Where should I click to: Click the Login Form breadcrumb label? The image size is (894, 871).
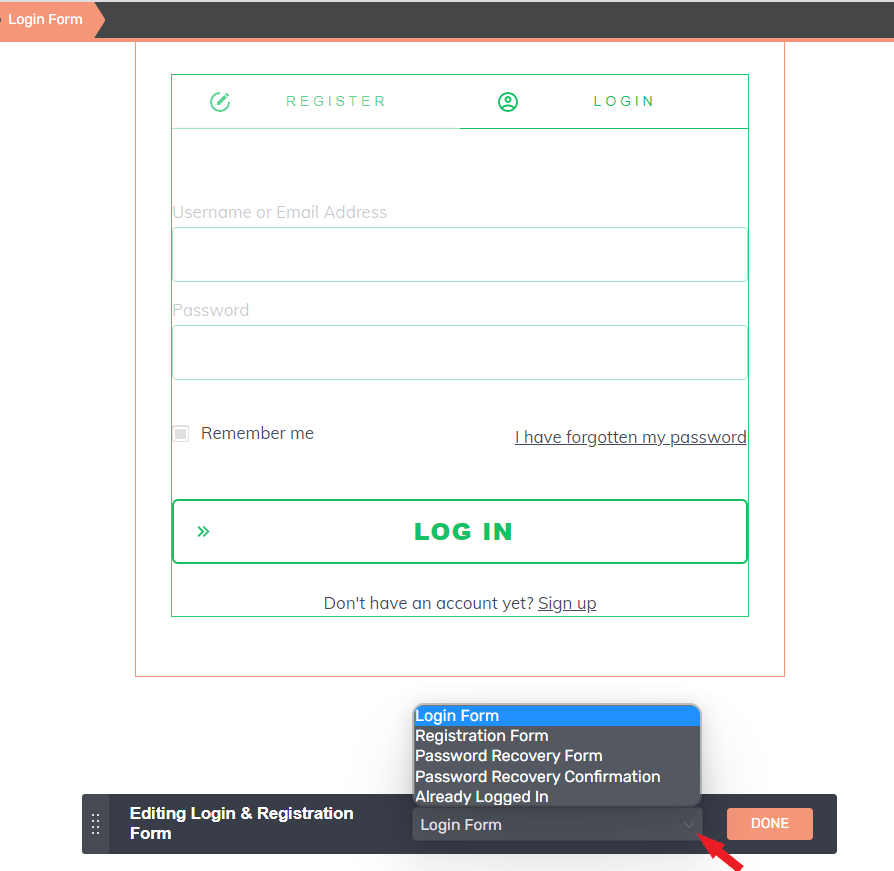click(x=46, y=19)
